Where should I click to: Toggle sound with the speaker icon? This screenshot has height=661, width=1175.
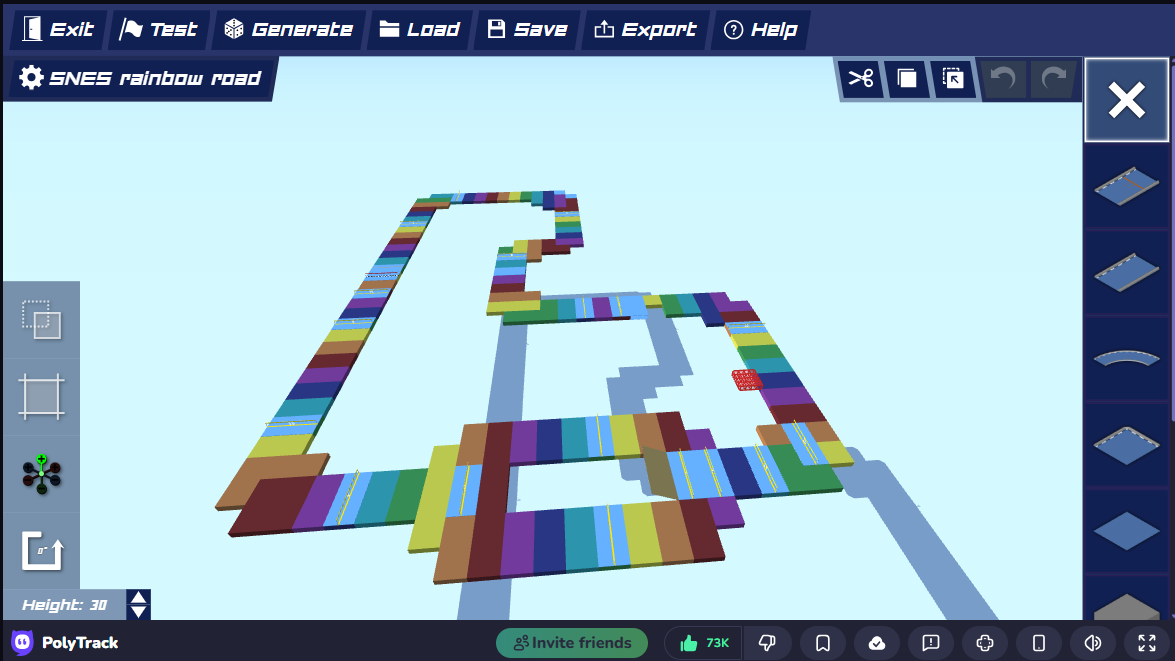1093,643
